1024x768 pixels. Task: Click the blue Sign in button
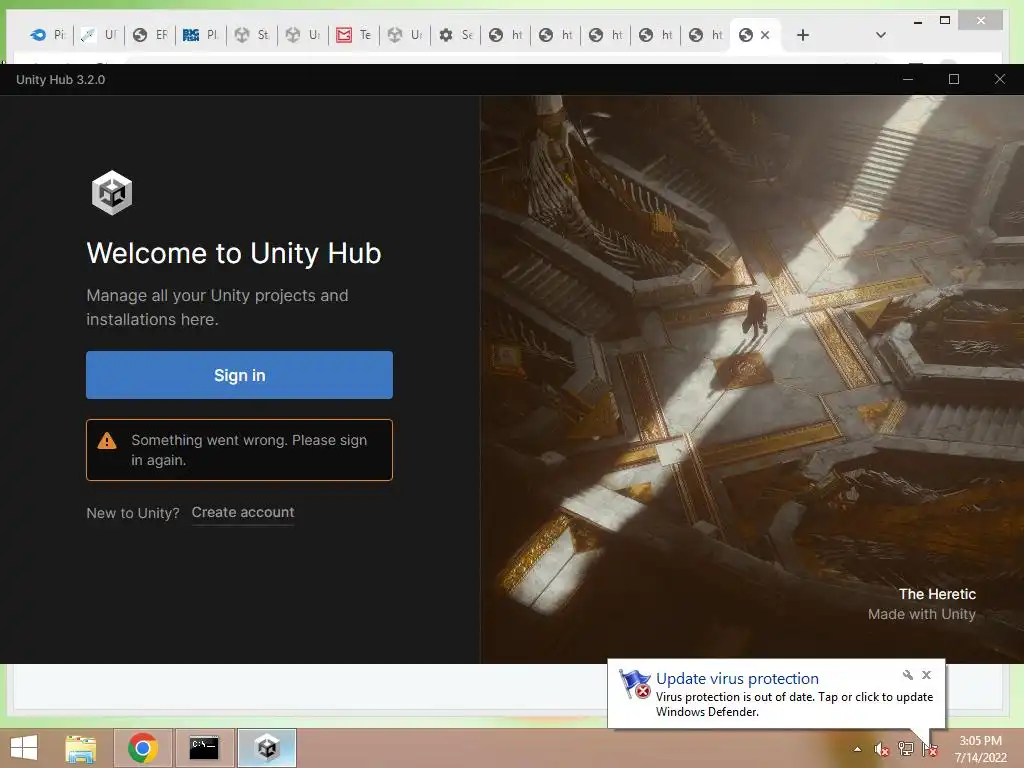239,375
